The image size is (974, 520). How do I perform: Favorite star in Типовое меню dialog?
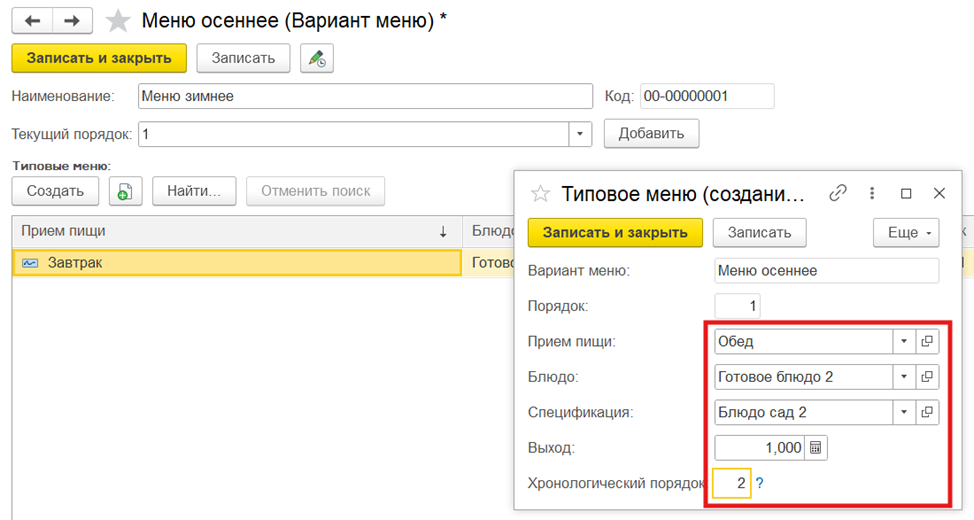(x=540, y=194)
